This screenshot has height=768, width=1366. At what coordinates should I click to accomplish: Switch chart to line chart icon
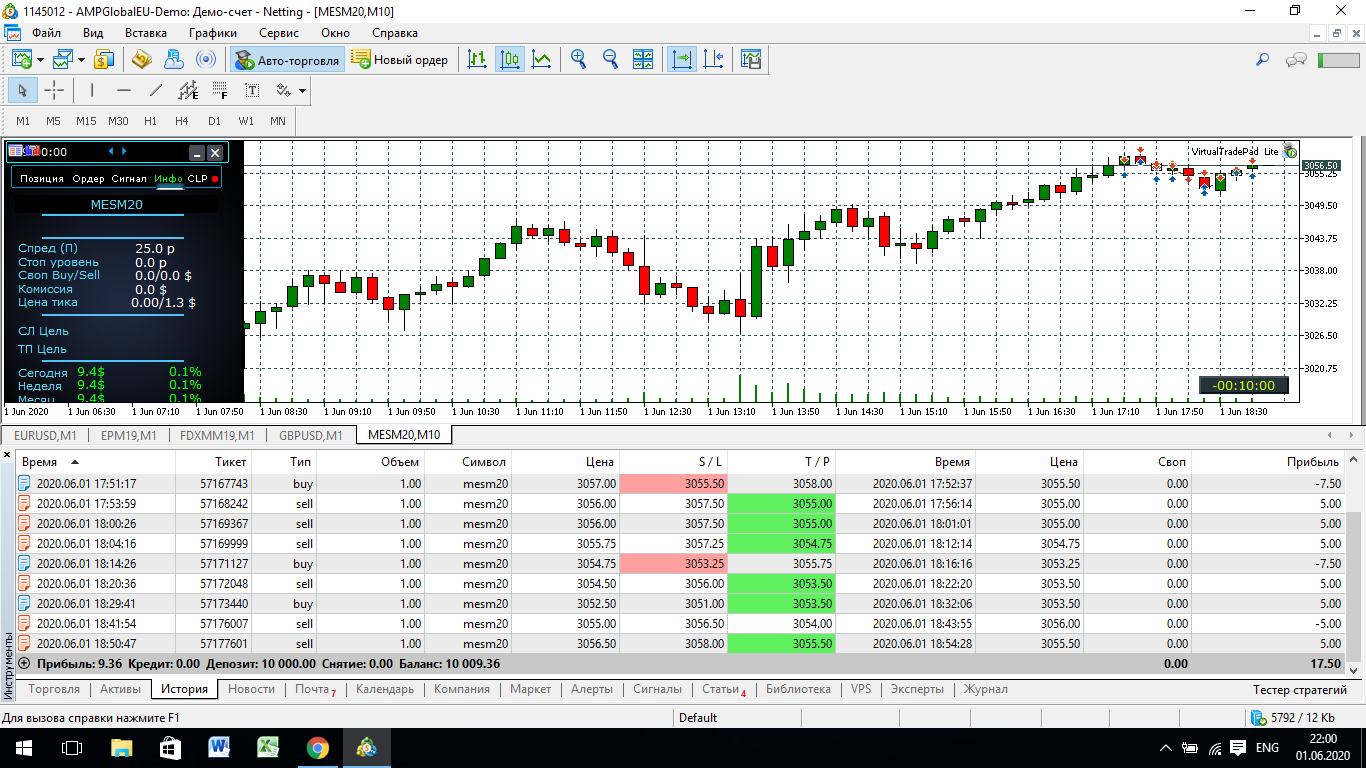[x=541, y=59]
